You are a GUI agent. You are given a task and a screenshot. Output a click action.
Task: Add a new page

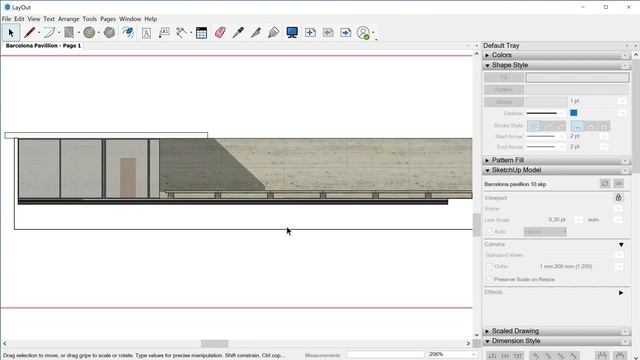[310, 33]
